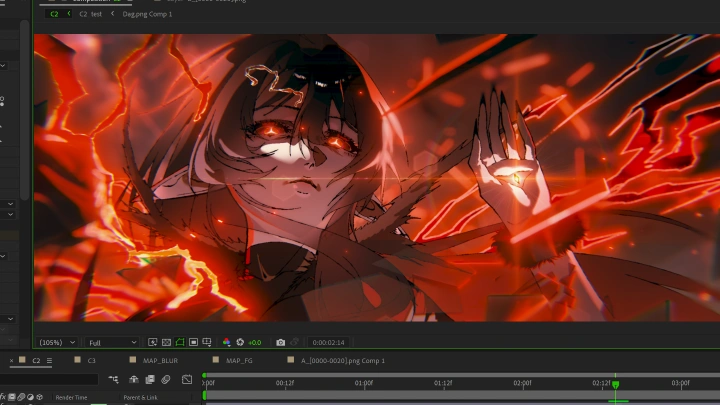Click the frame blend column switch icon
This screenshot has height=405, width=720.
pyautogui.click(x=12, y=397)
